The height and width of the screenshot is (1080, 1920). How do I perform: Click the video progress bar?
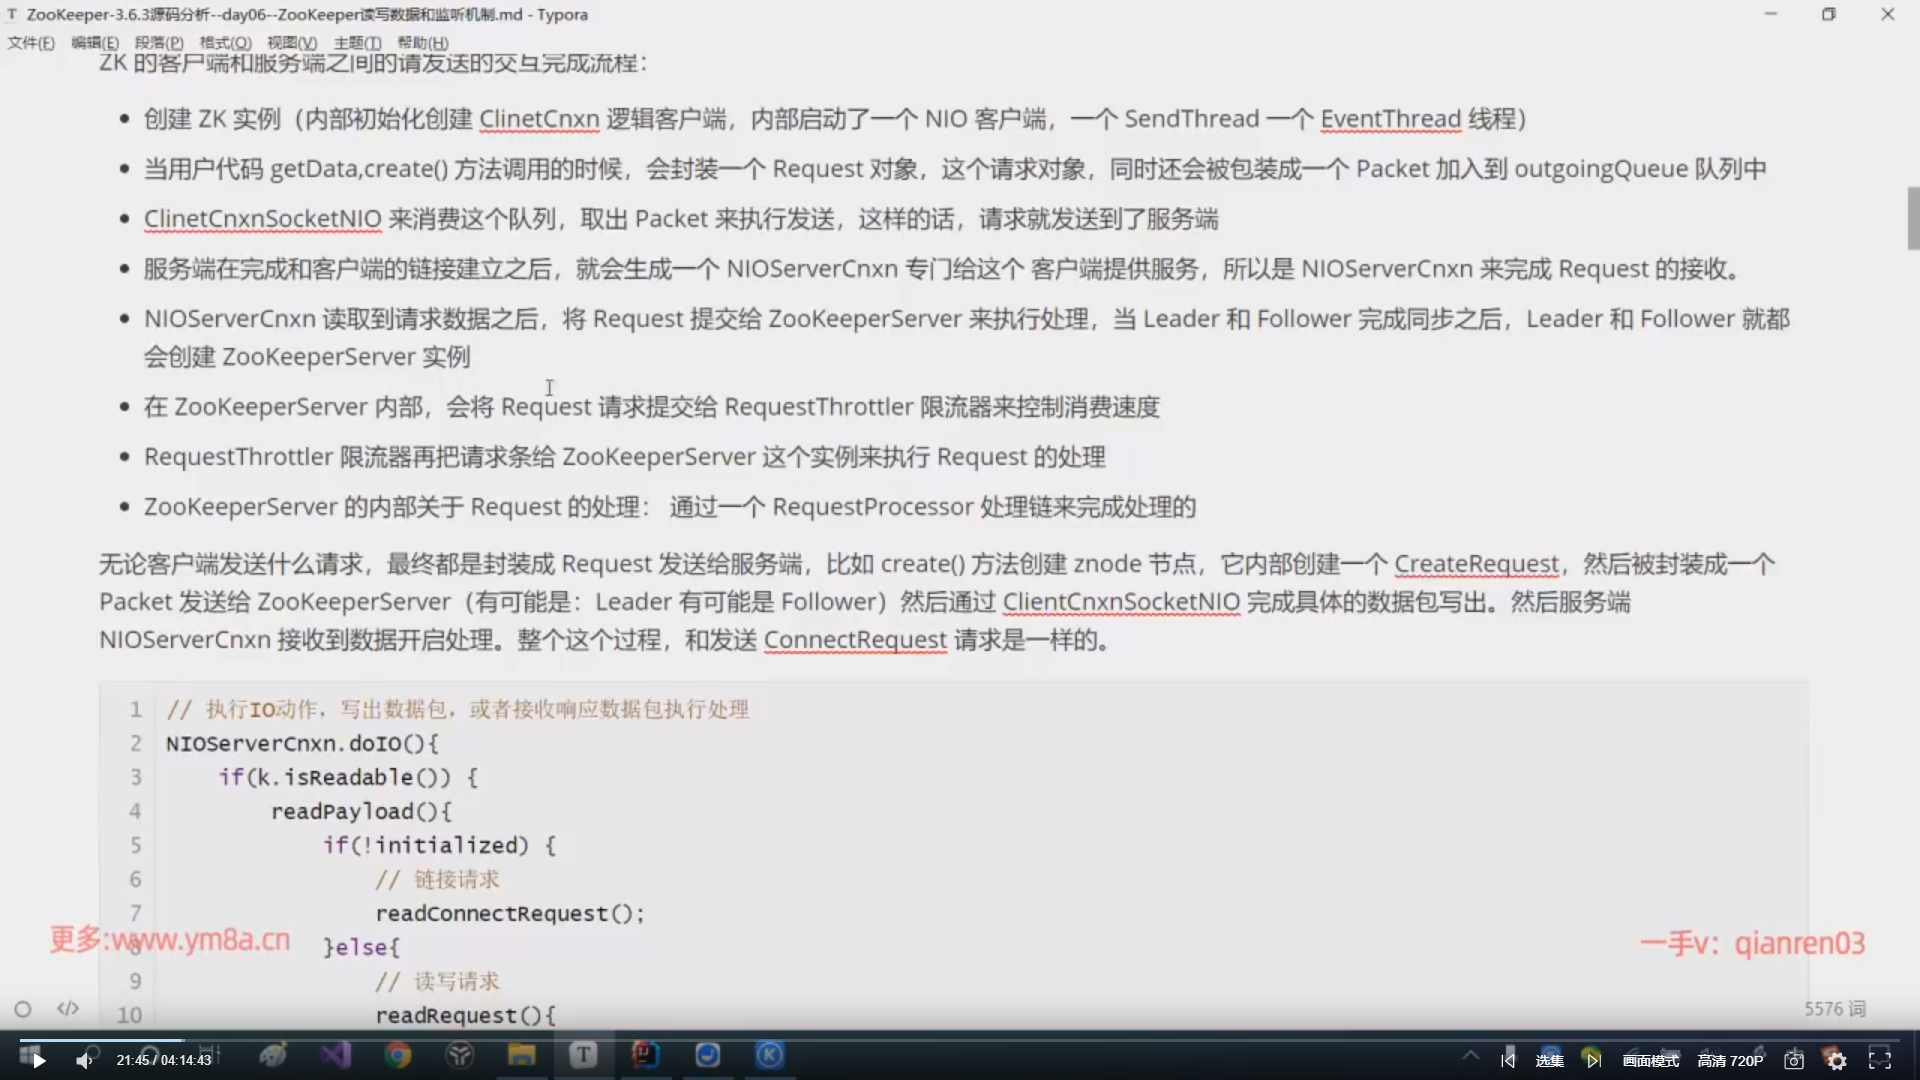click(x=960, y=1040)
